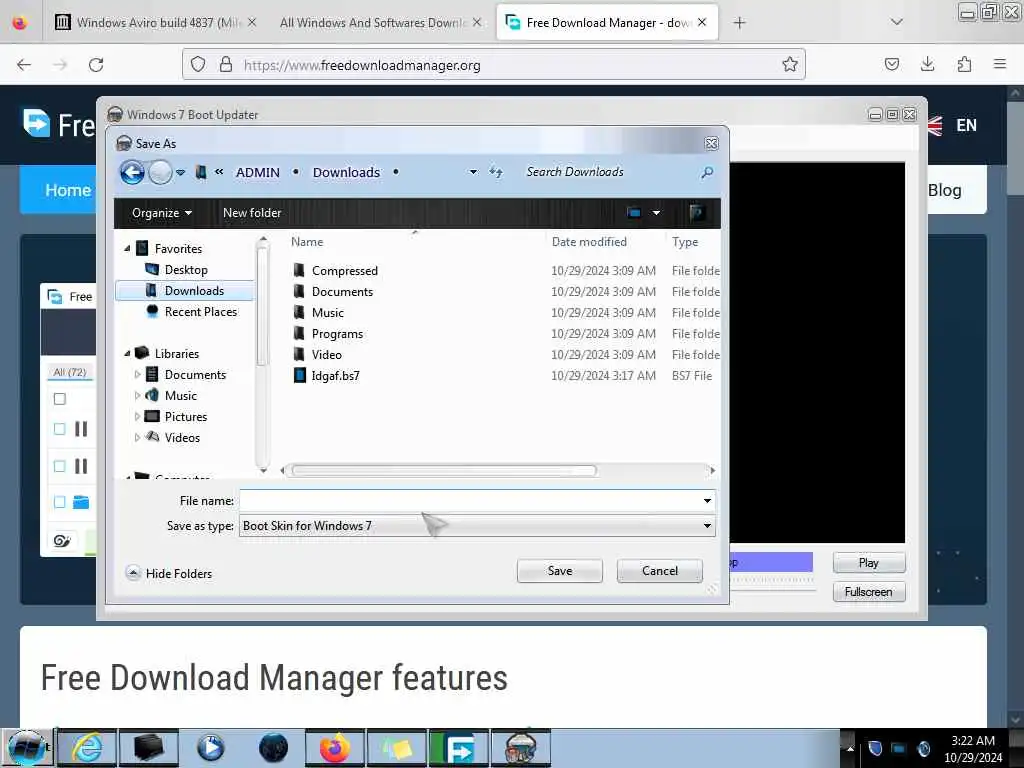Expand the Documents library node
1024x768 pixels.
pos(137,375)
